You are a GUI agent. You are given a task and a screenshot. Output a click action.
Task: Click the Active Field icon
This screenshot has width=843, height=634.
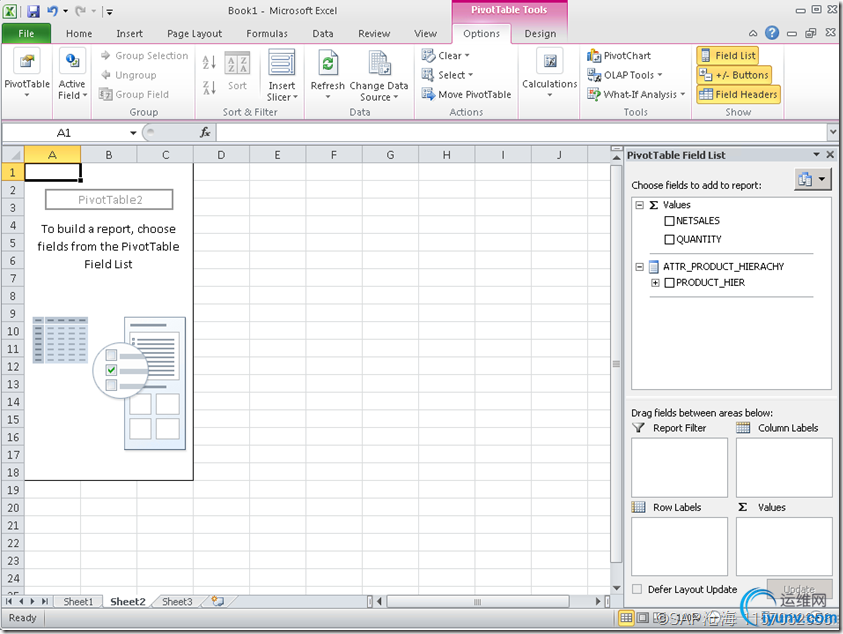click(72, 61)
